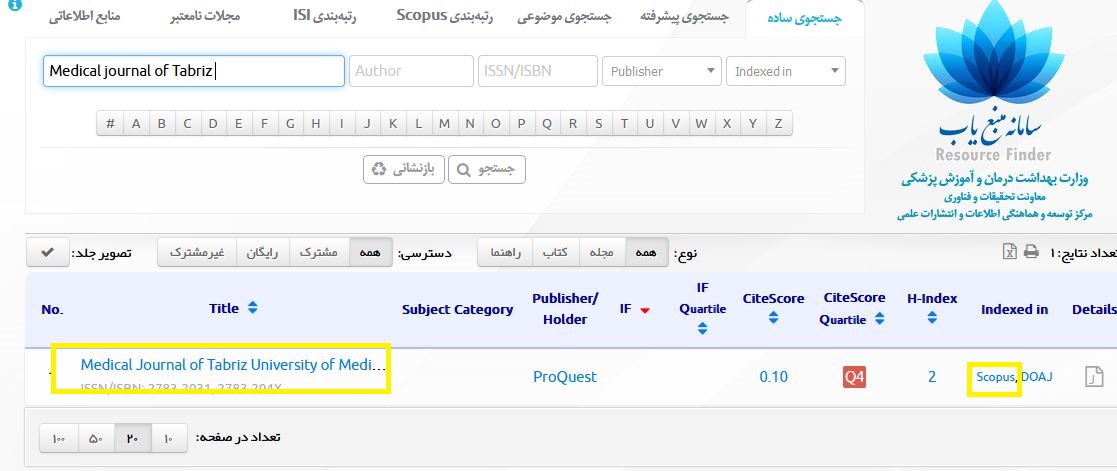This screenshot has width=1117, height=471.
Task: Set results per page to 50
Action: click(95, 437)
